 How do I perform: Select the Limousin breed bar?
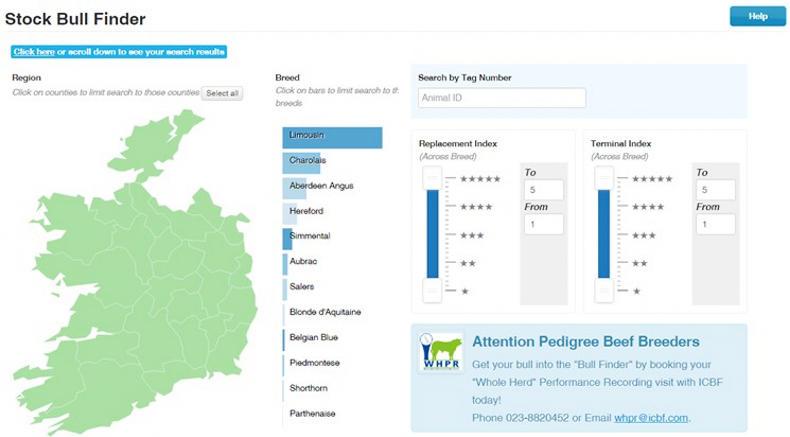(332, 136)
